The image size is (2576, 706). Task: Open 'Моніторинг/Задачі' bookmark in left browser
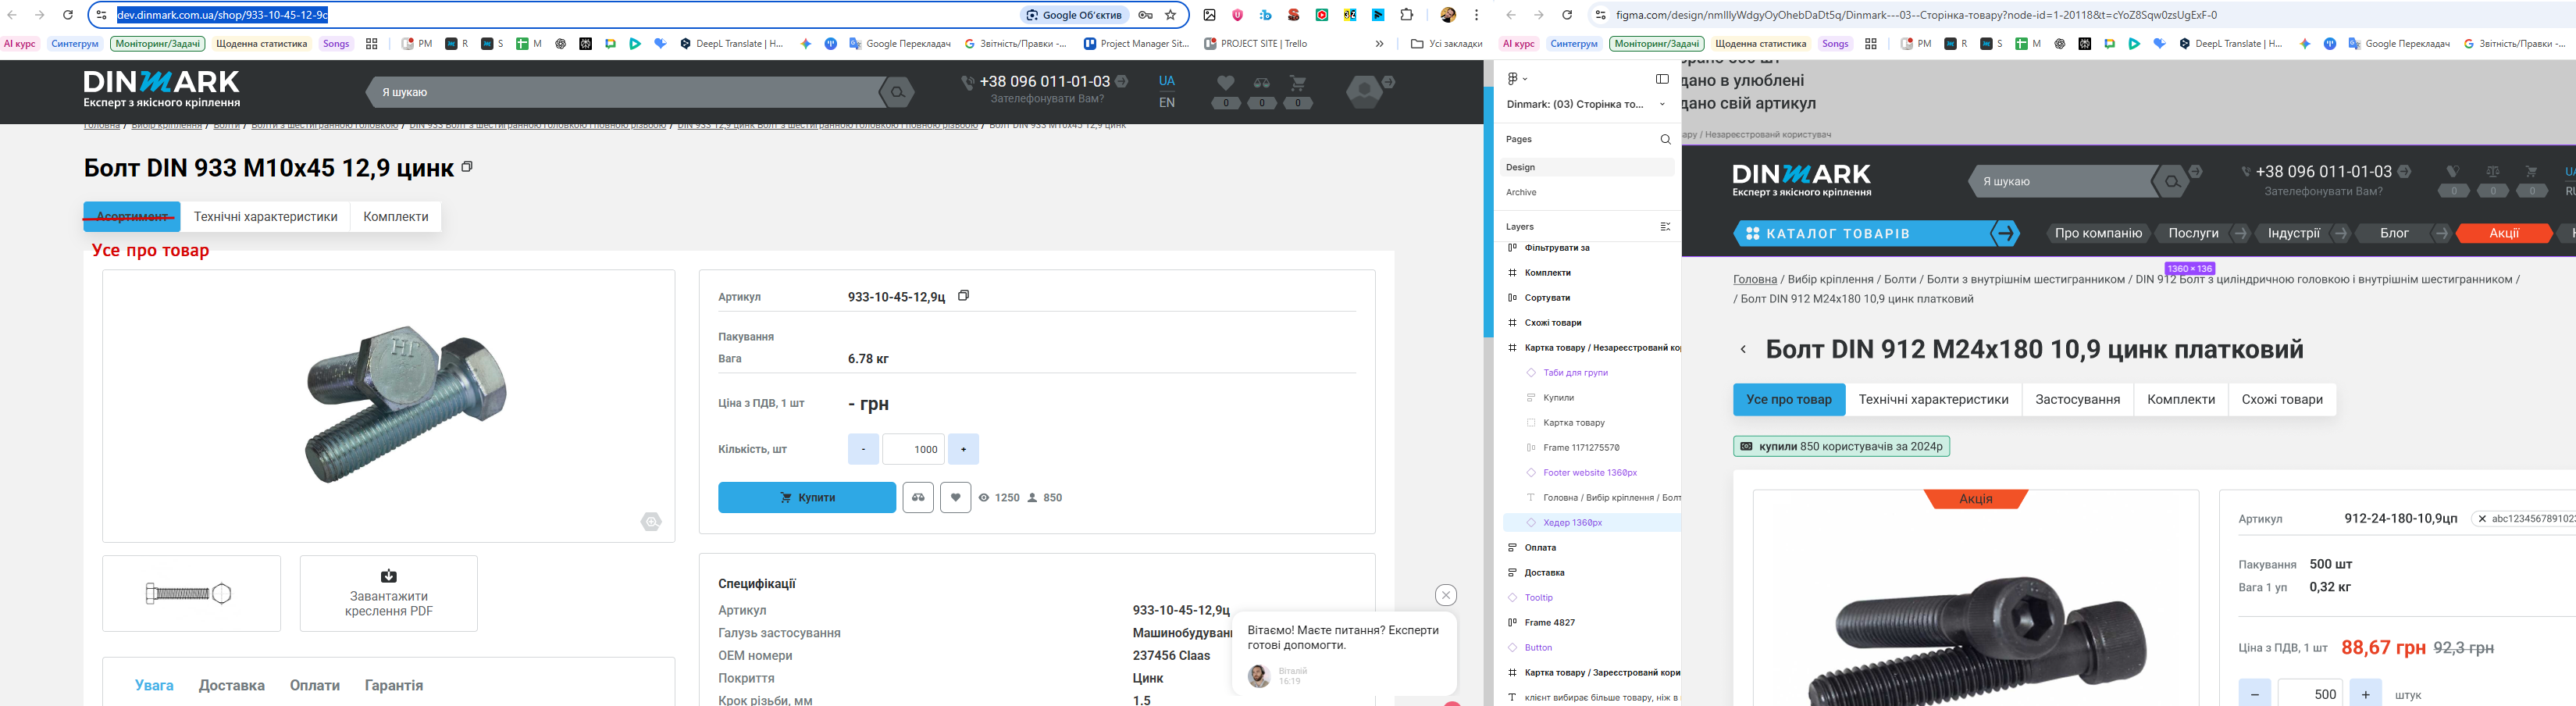pos(158,44)
